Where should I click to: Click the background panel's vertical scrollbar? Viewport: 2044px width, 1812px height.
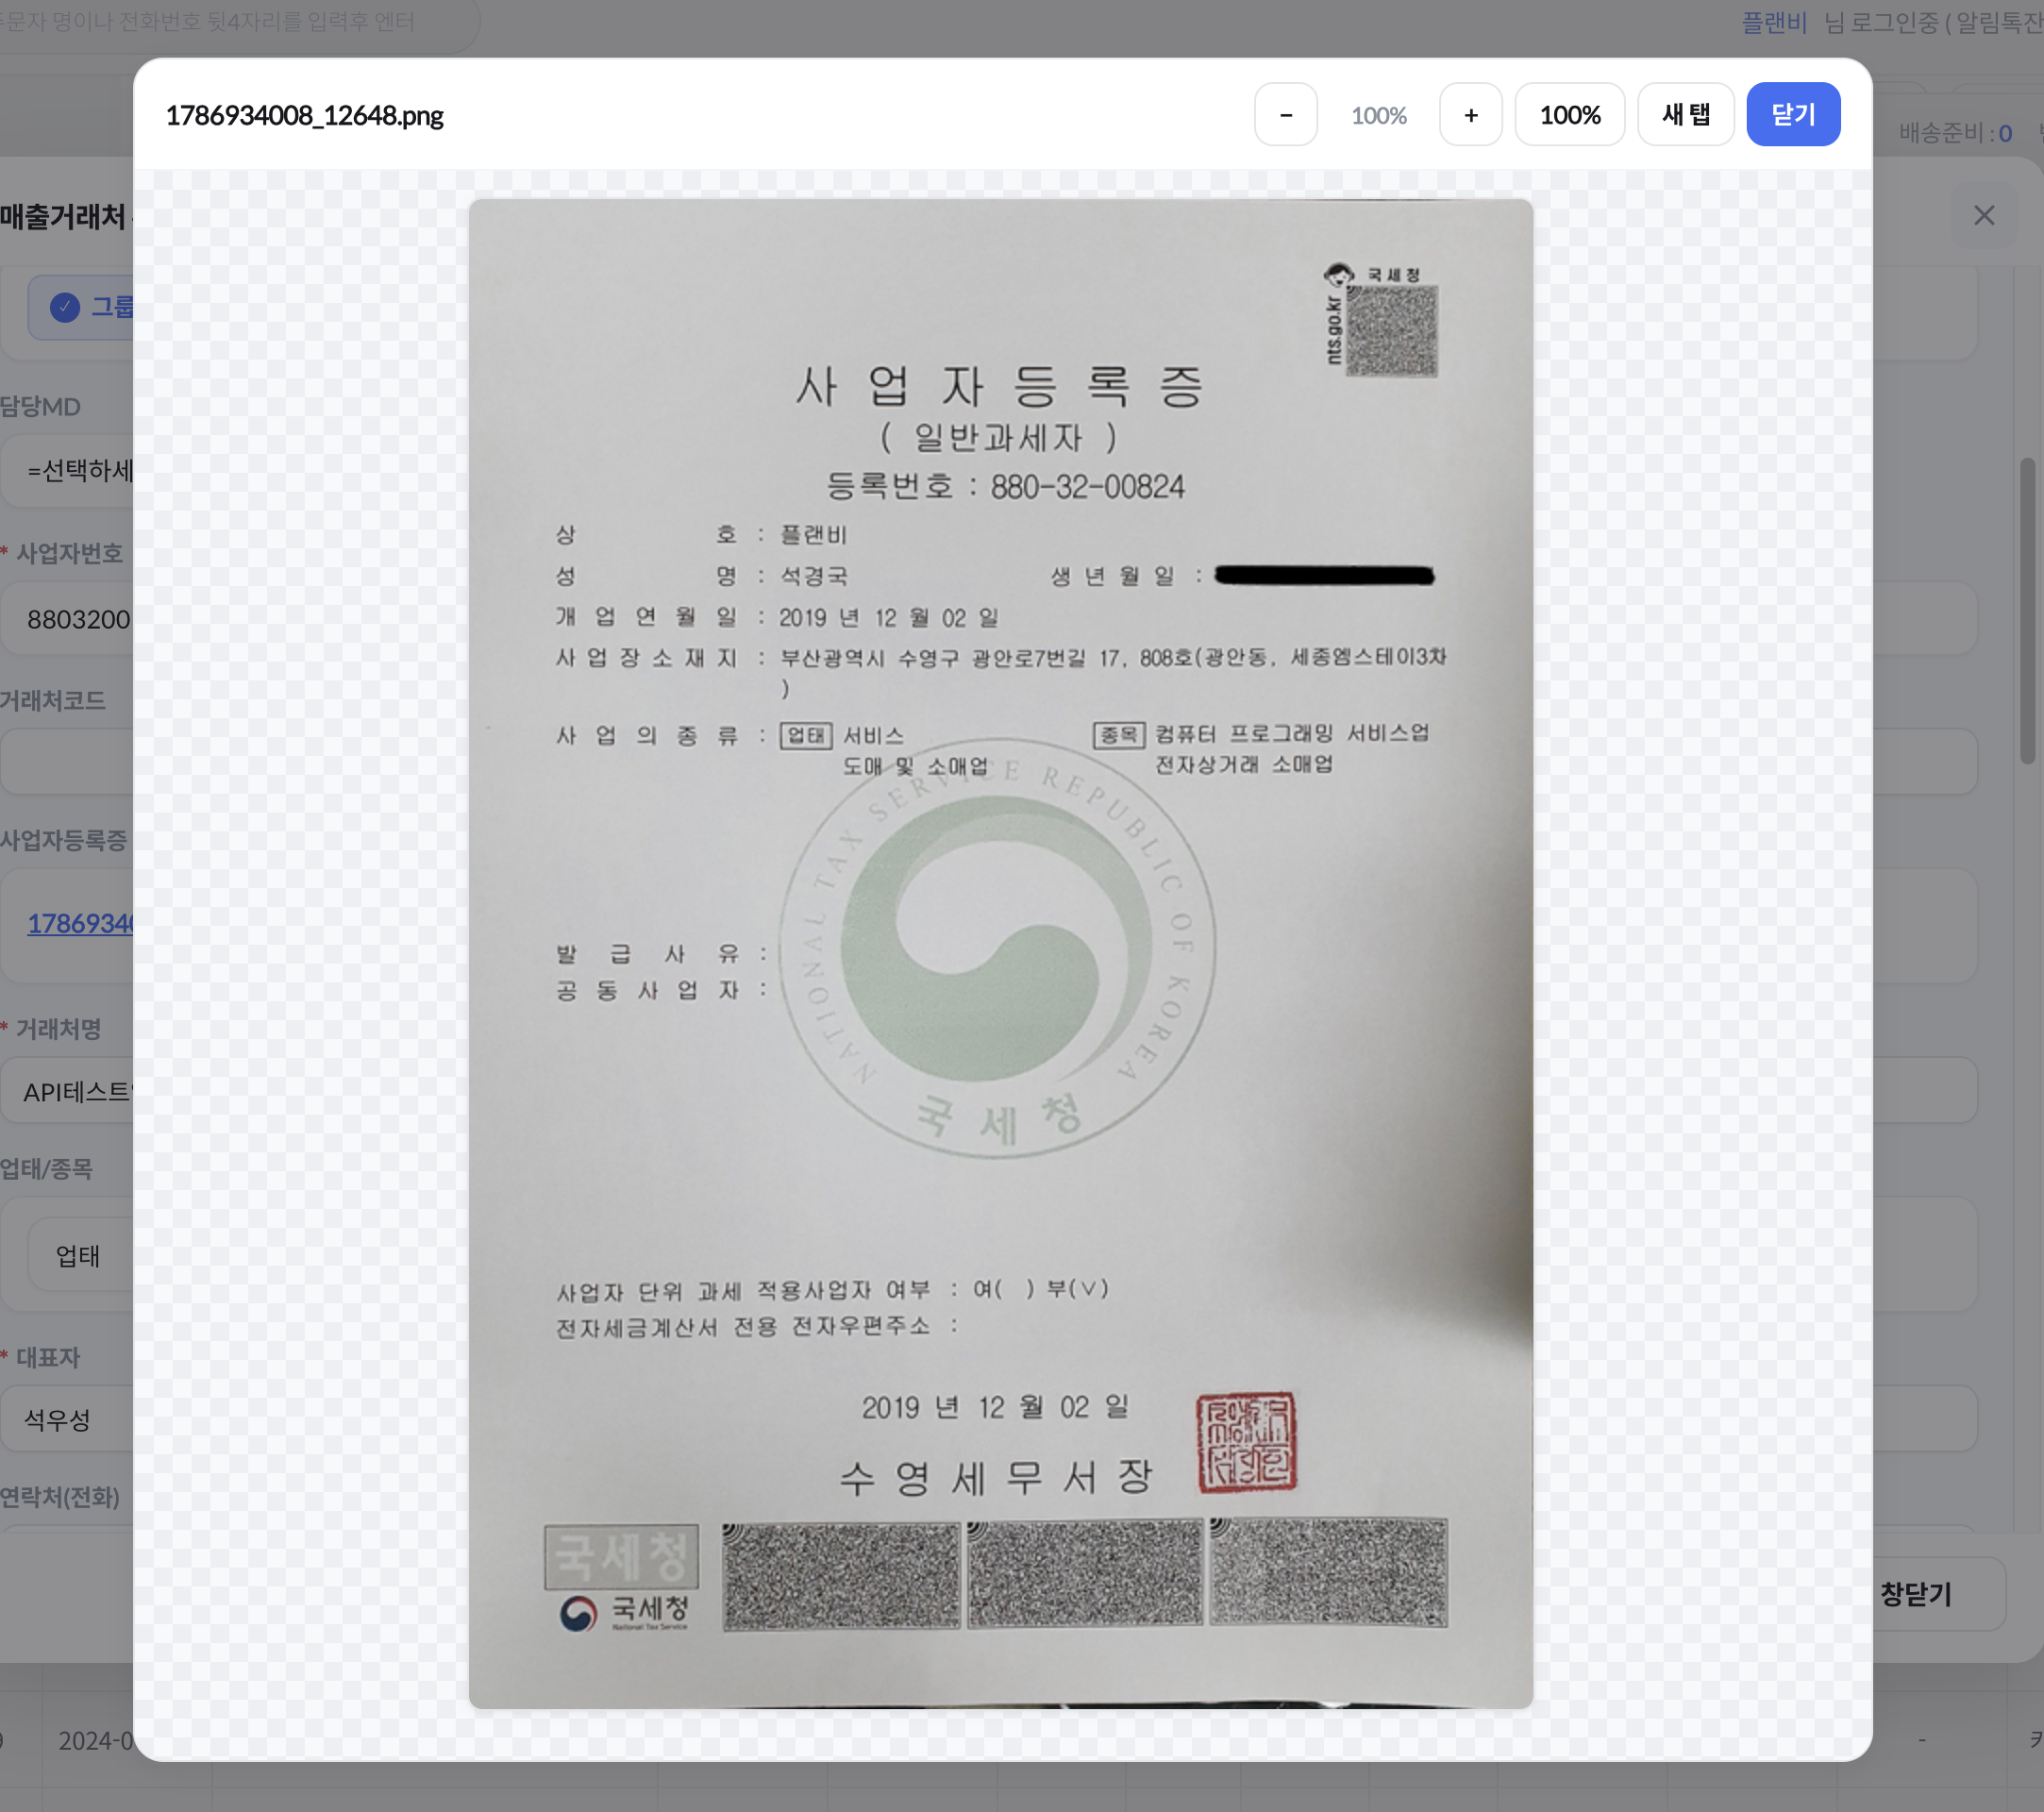[2028, 612]
